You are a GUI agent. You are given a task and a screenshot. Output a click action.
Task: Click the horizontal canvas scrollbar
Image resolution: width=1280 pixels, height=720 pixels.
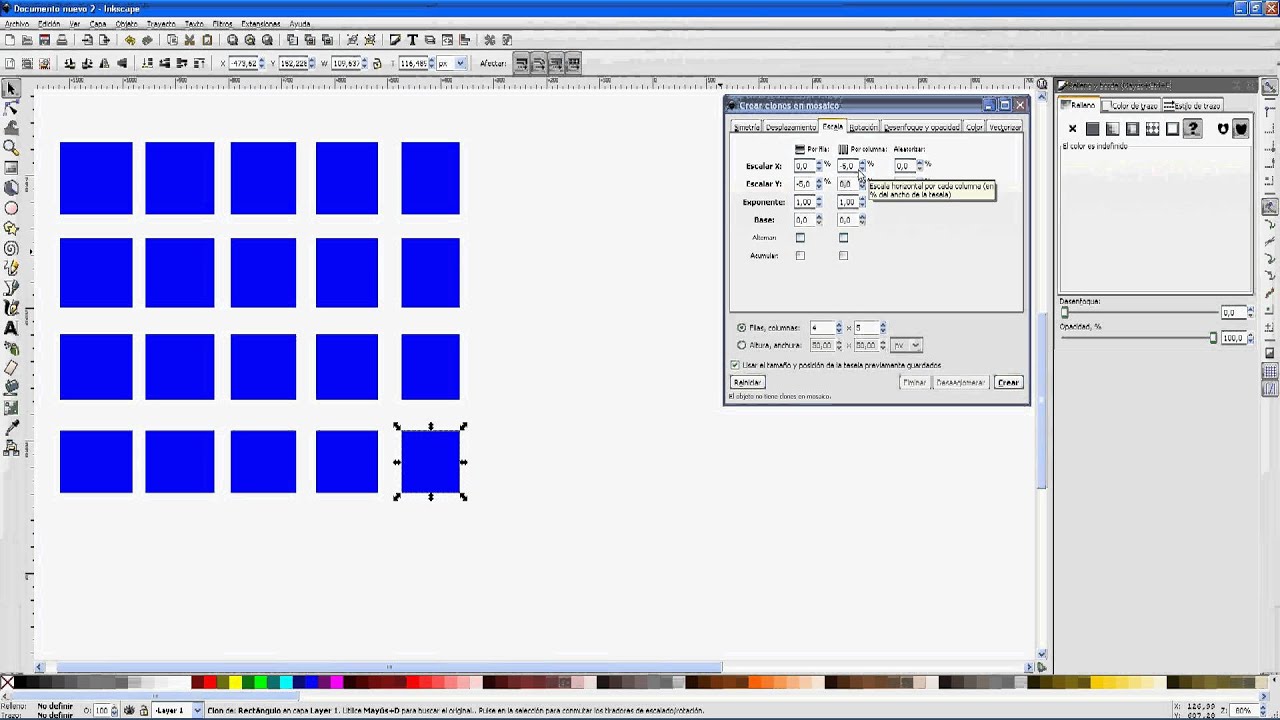[390, 667]
